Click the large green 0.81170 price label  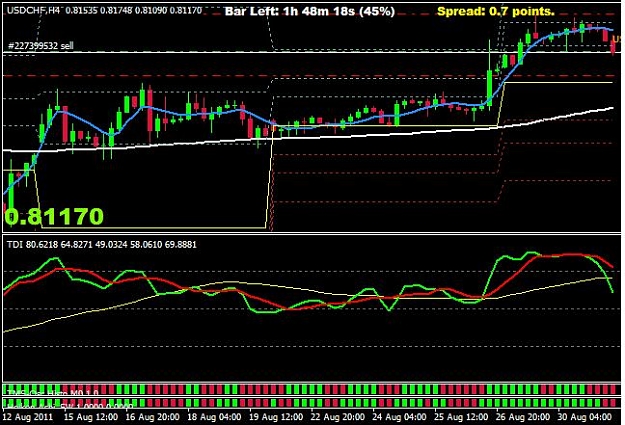54,216
